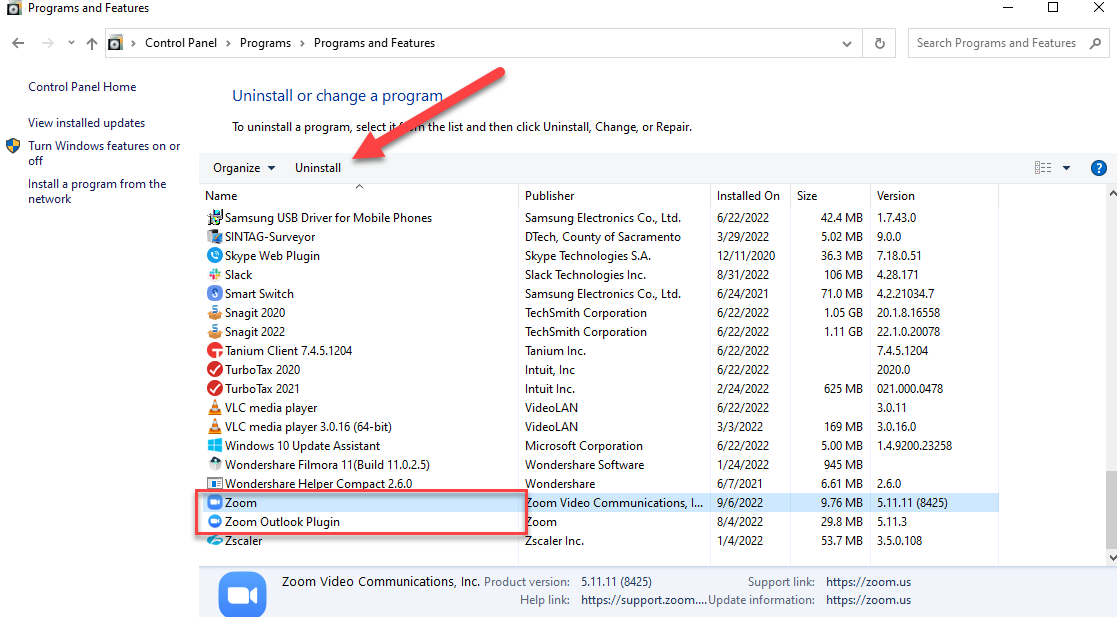Image resolution: width=1117 pixels, height=617 pixels.
Task: Select the Control Panel breadcrumb
Action: 181,43
